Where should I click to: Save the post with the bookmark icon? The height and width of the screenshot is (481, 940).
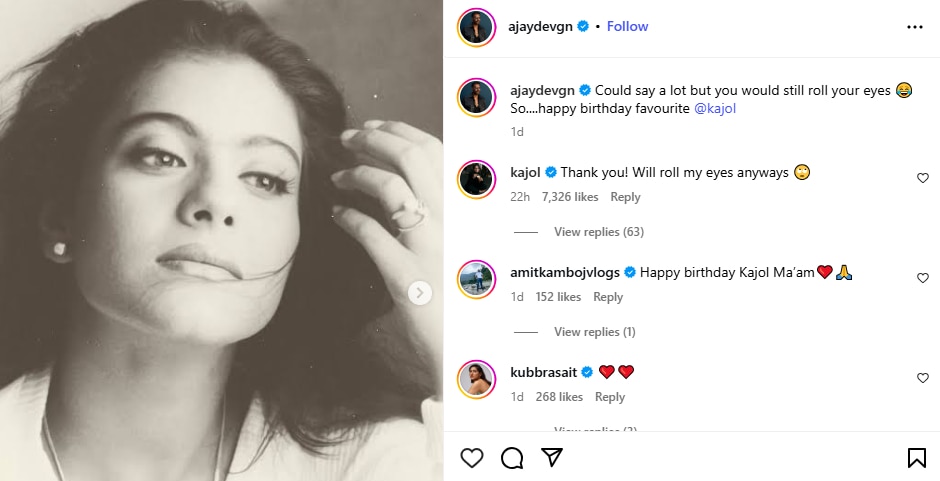pos(916,458)
